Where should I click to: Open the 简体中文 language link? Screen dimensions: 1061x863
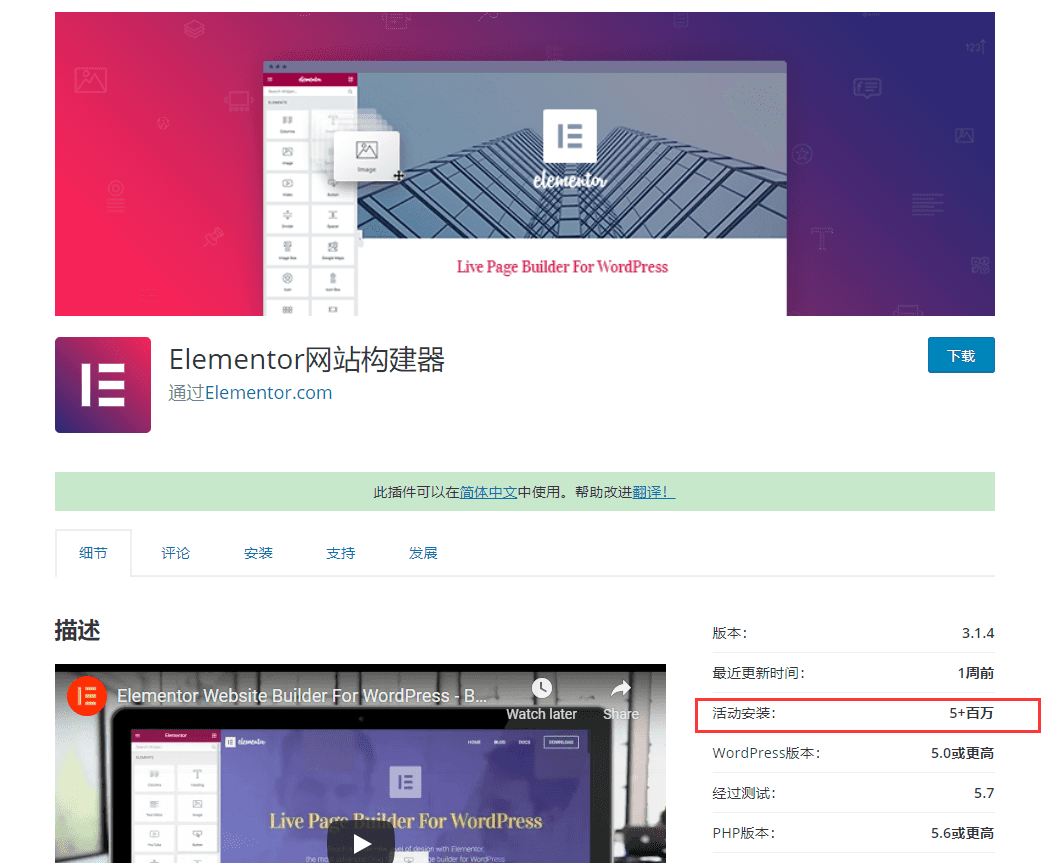pos(488,492)
